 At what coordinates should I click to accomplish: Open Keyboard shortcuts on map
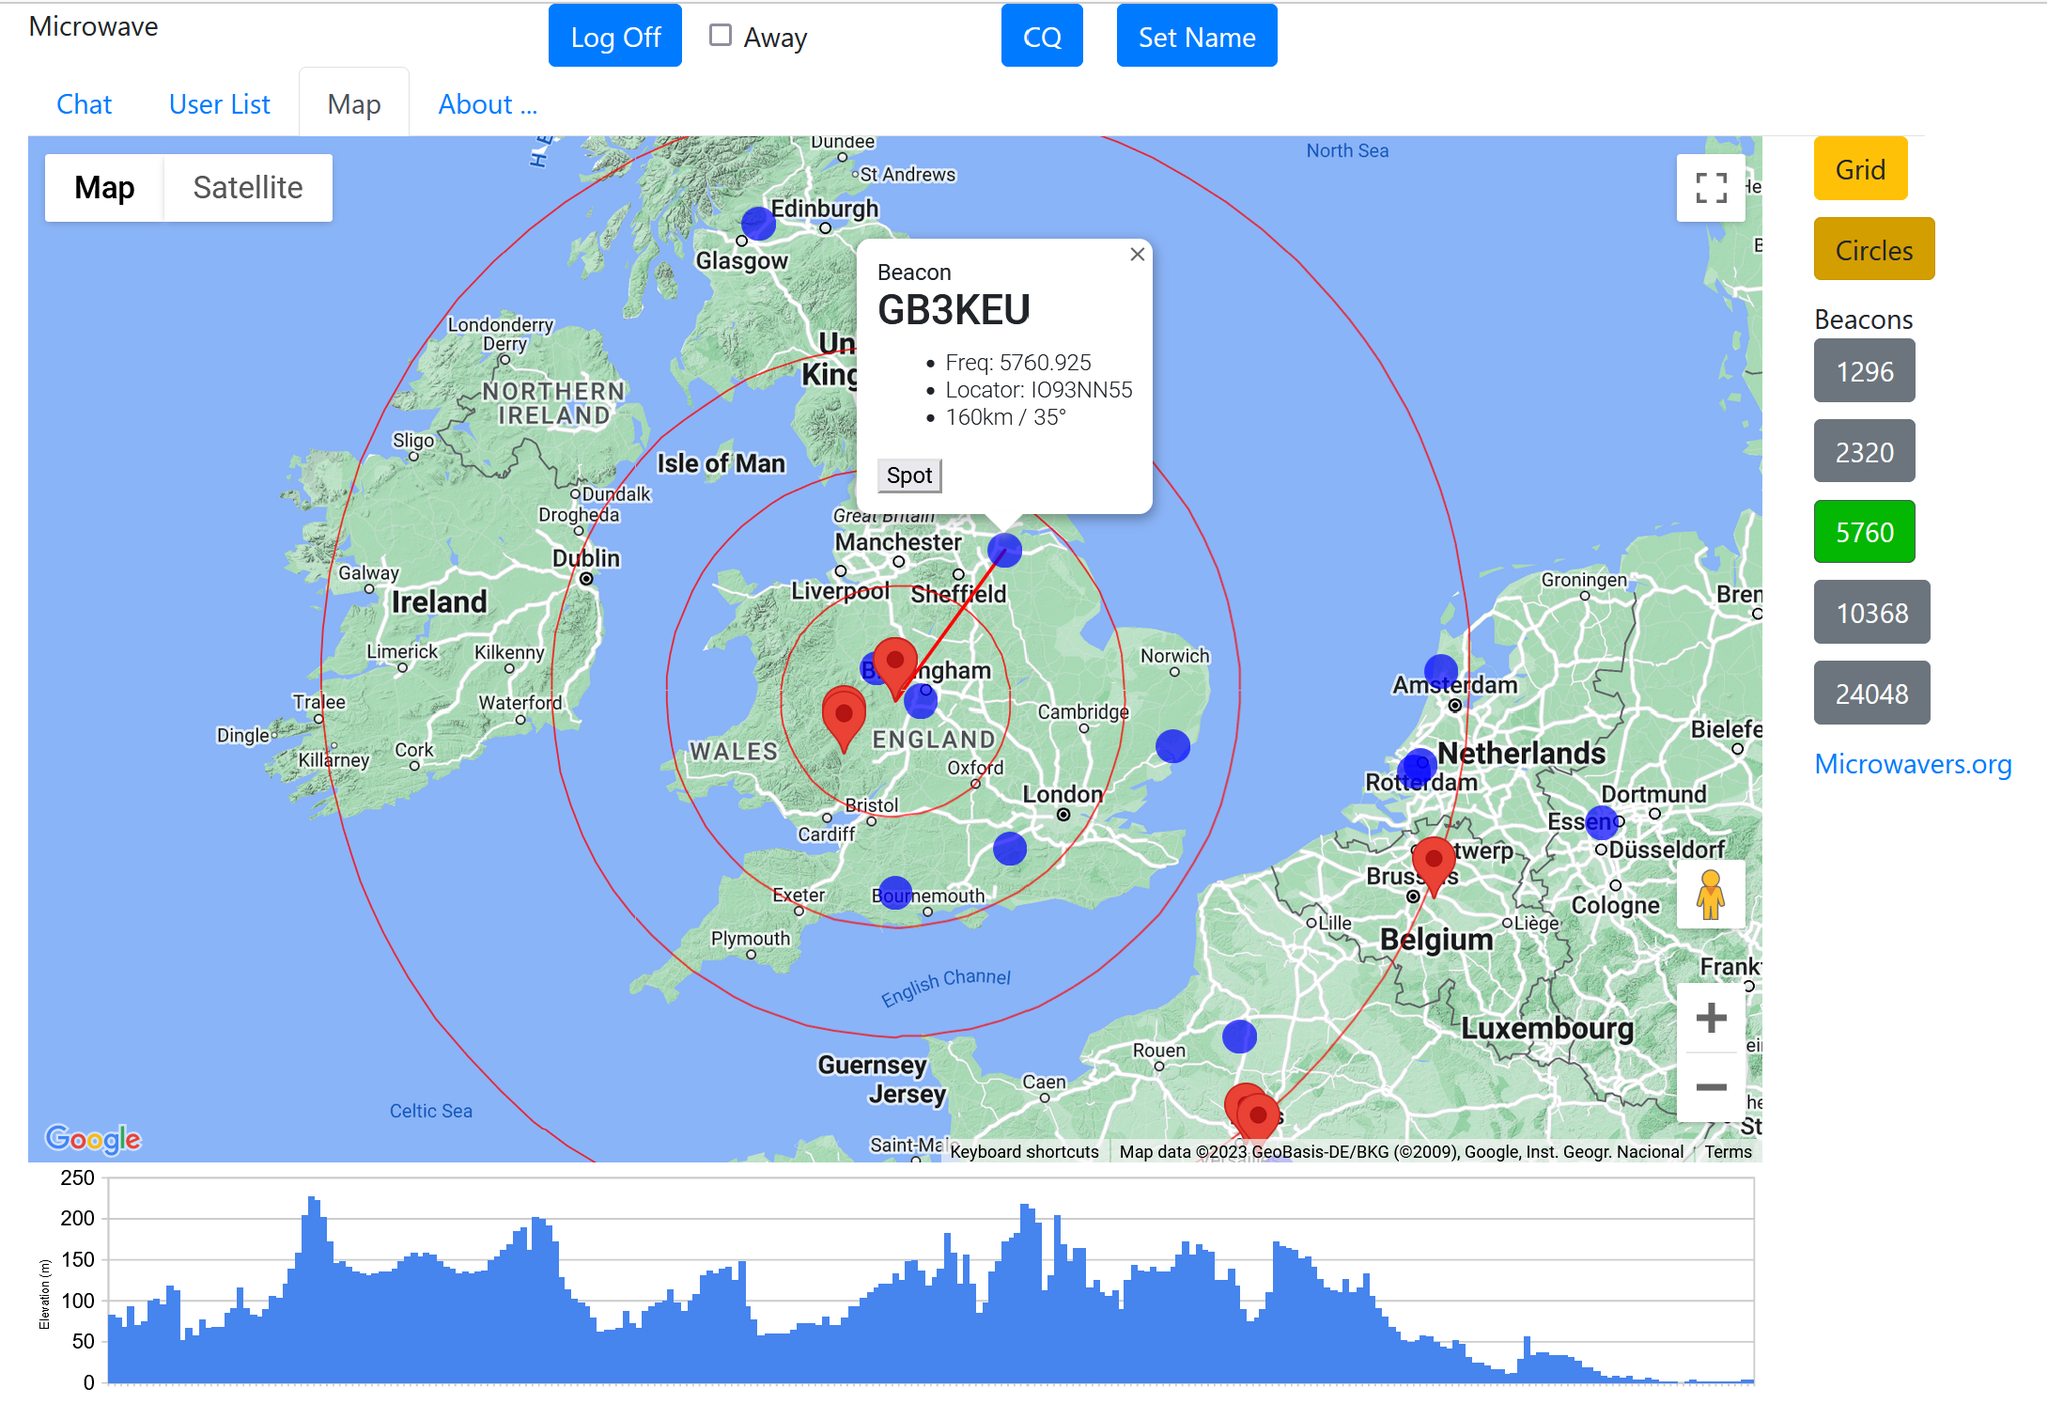[1024, 1151]
